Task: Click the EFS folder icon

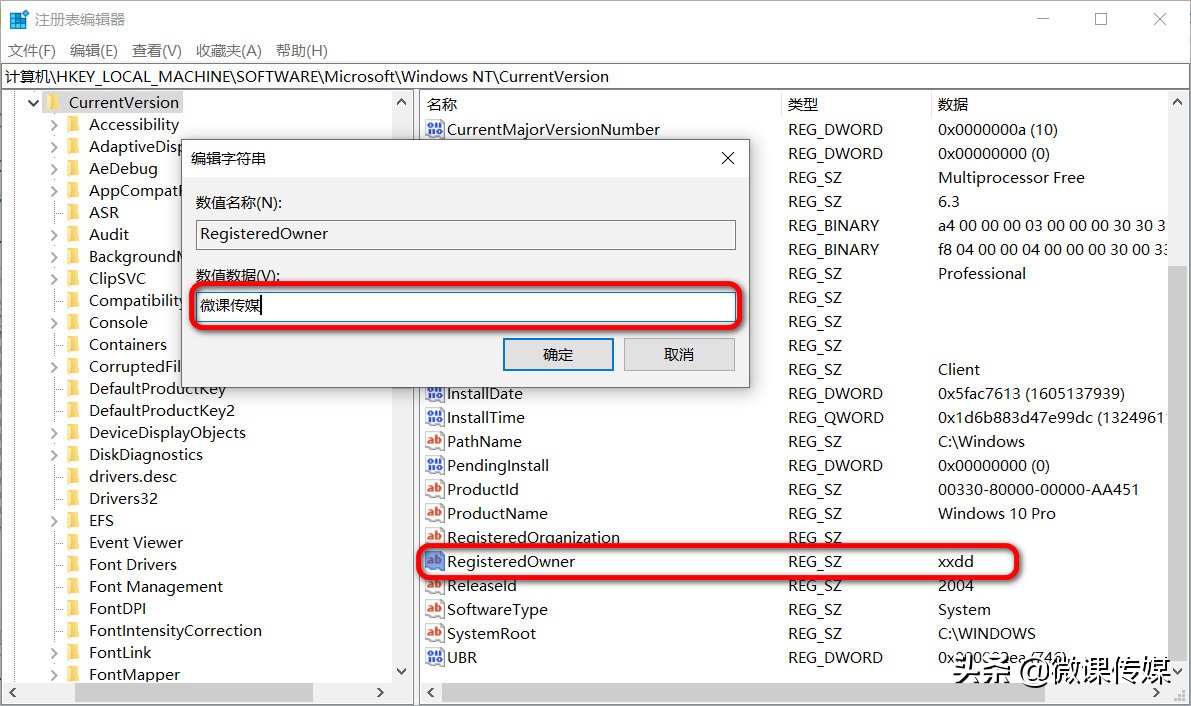Action: click(x=74, y=521)
